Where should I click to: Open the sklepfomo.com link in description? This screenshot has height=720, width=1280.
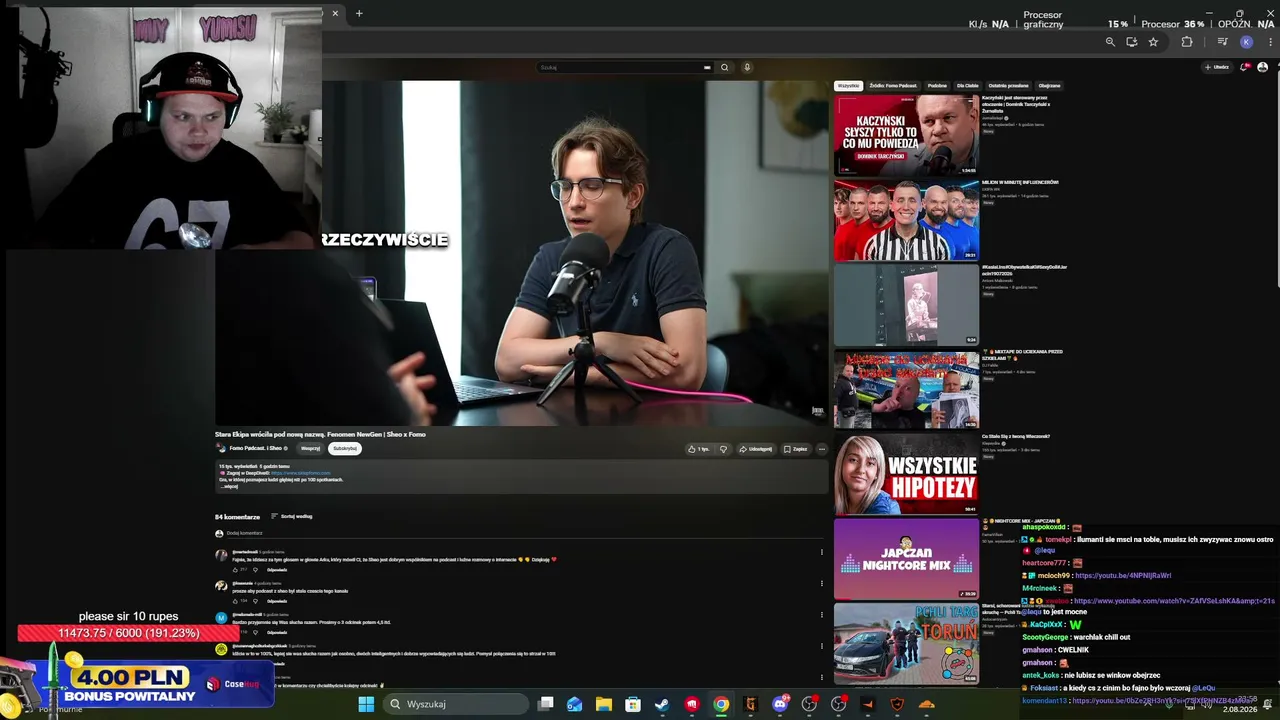(x=300, y=473)
